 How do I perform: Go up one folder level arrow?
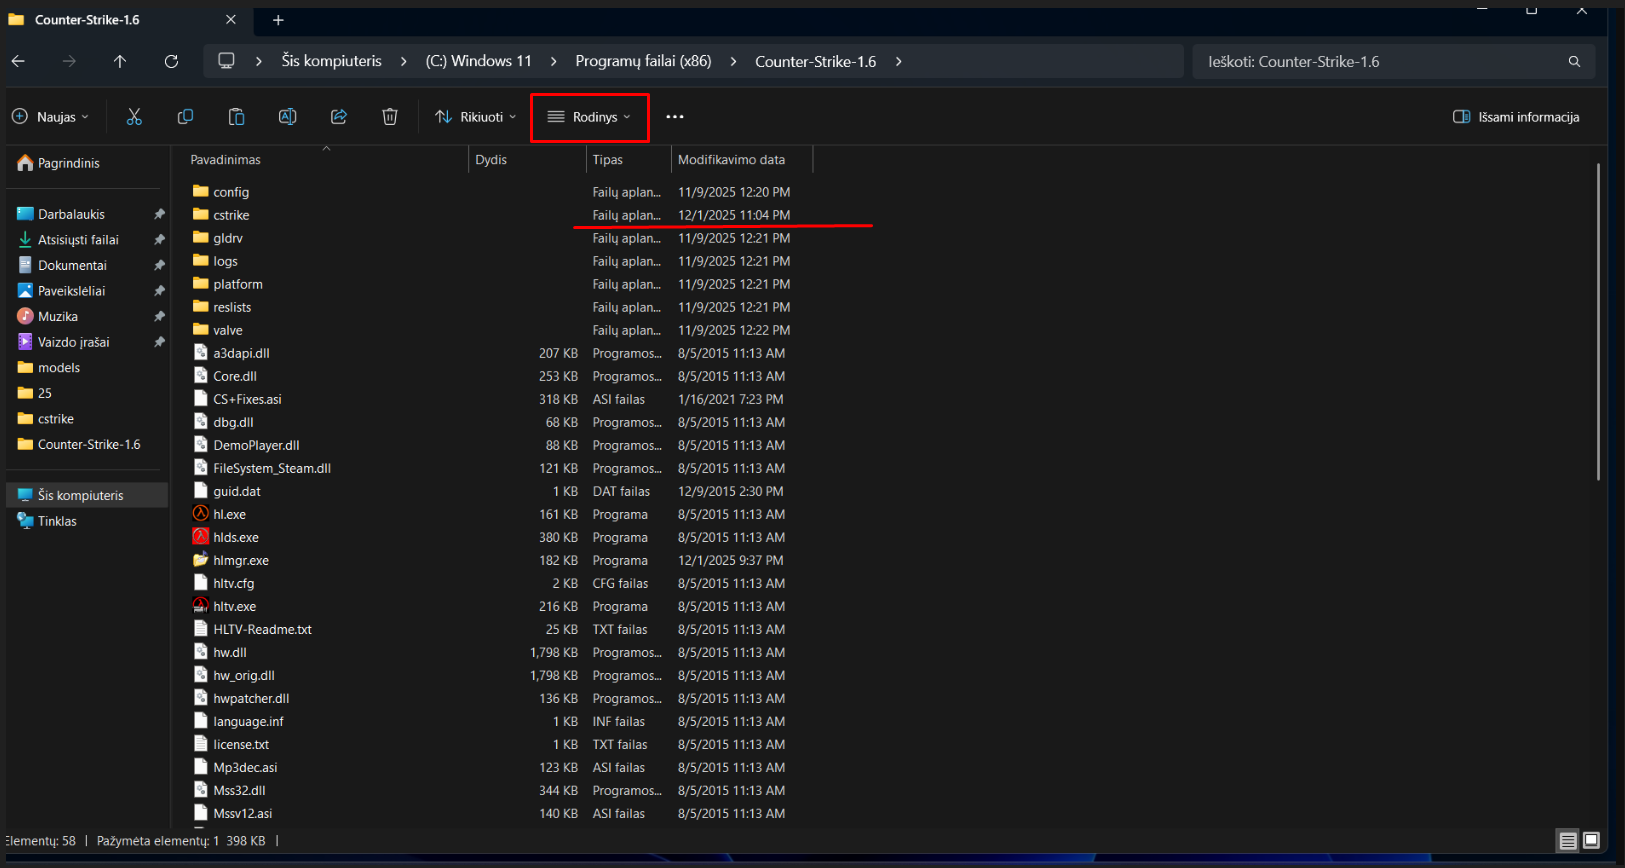coord(120,61)
